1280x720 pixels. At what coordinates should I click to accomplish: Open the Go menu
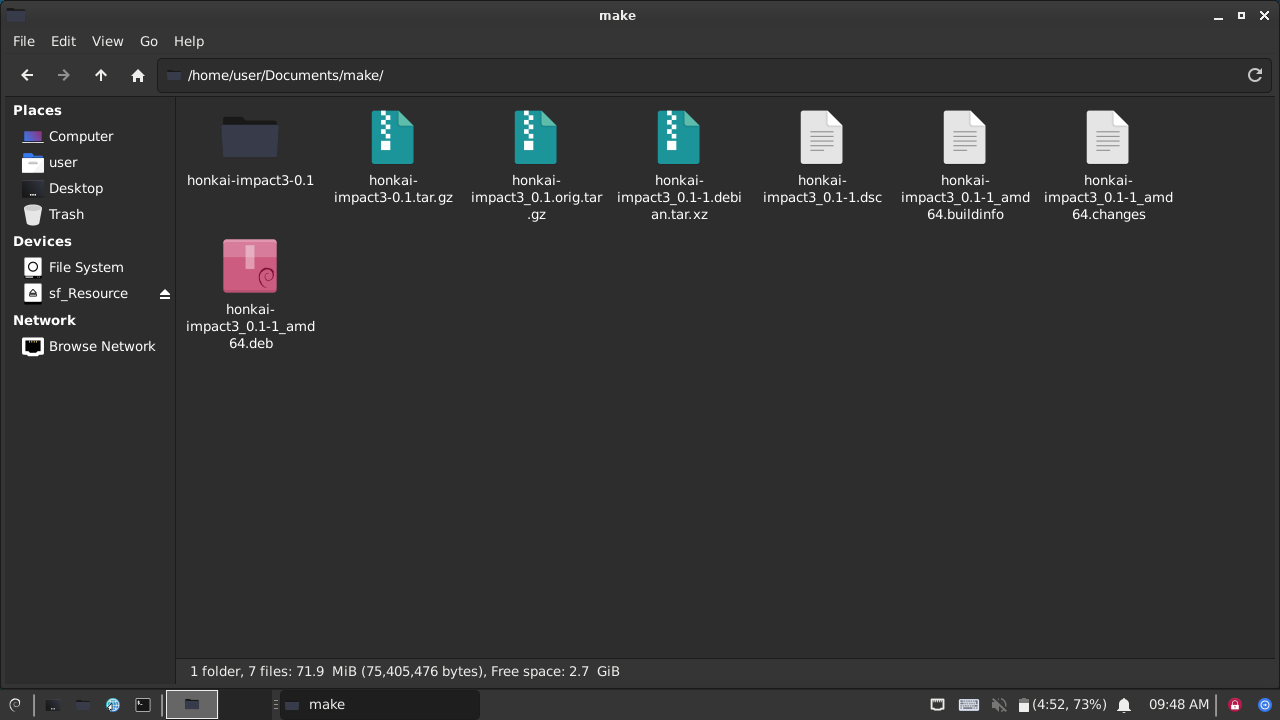tap(148, 41)
